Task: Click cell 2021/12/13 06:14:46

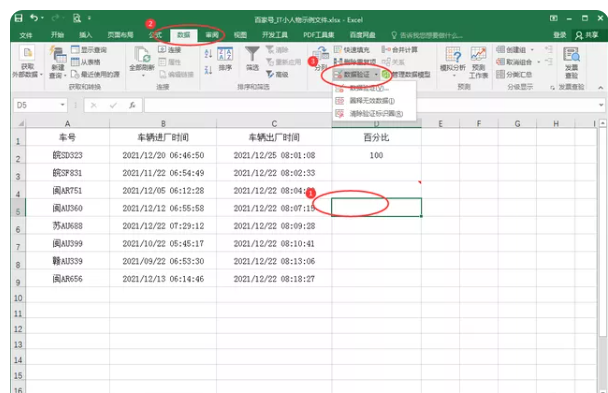Action: click(x=163, y=279)
